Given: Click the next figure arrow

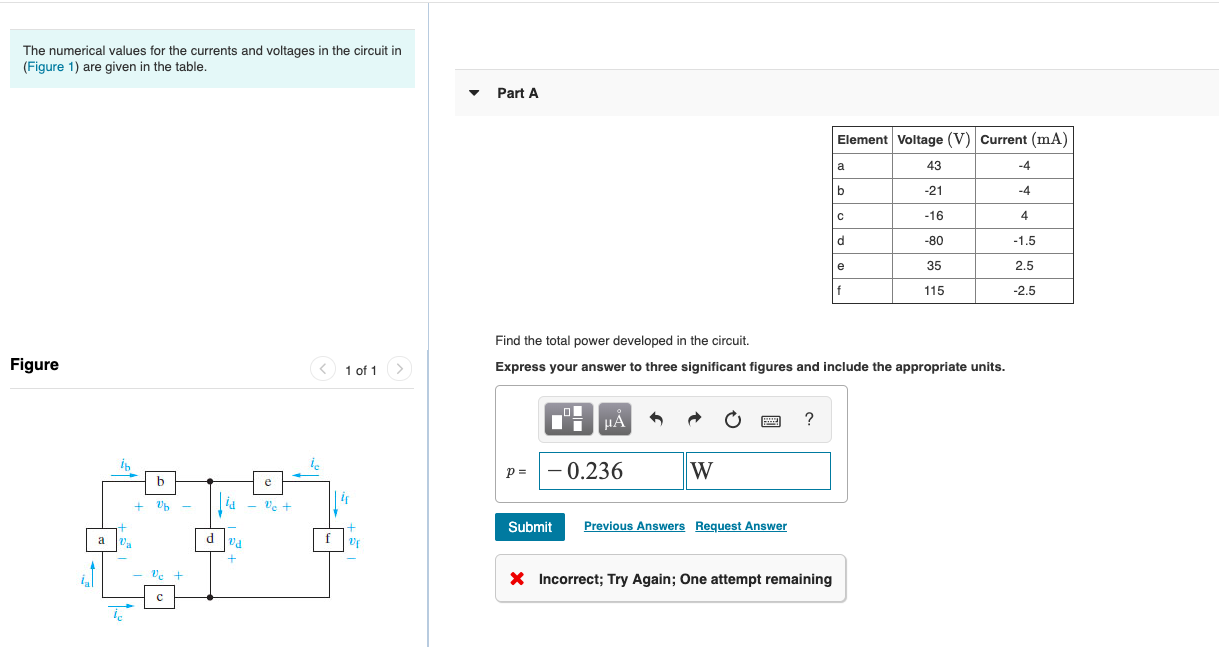Looking at the screenshot, I should [x=398, y=369].
